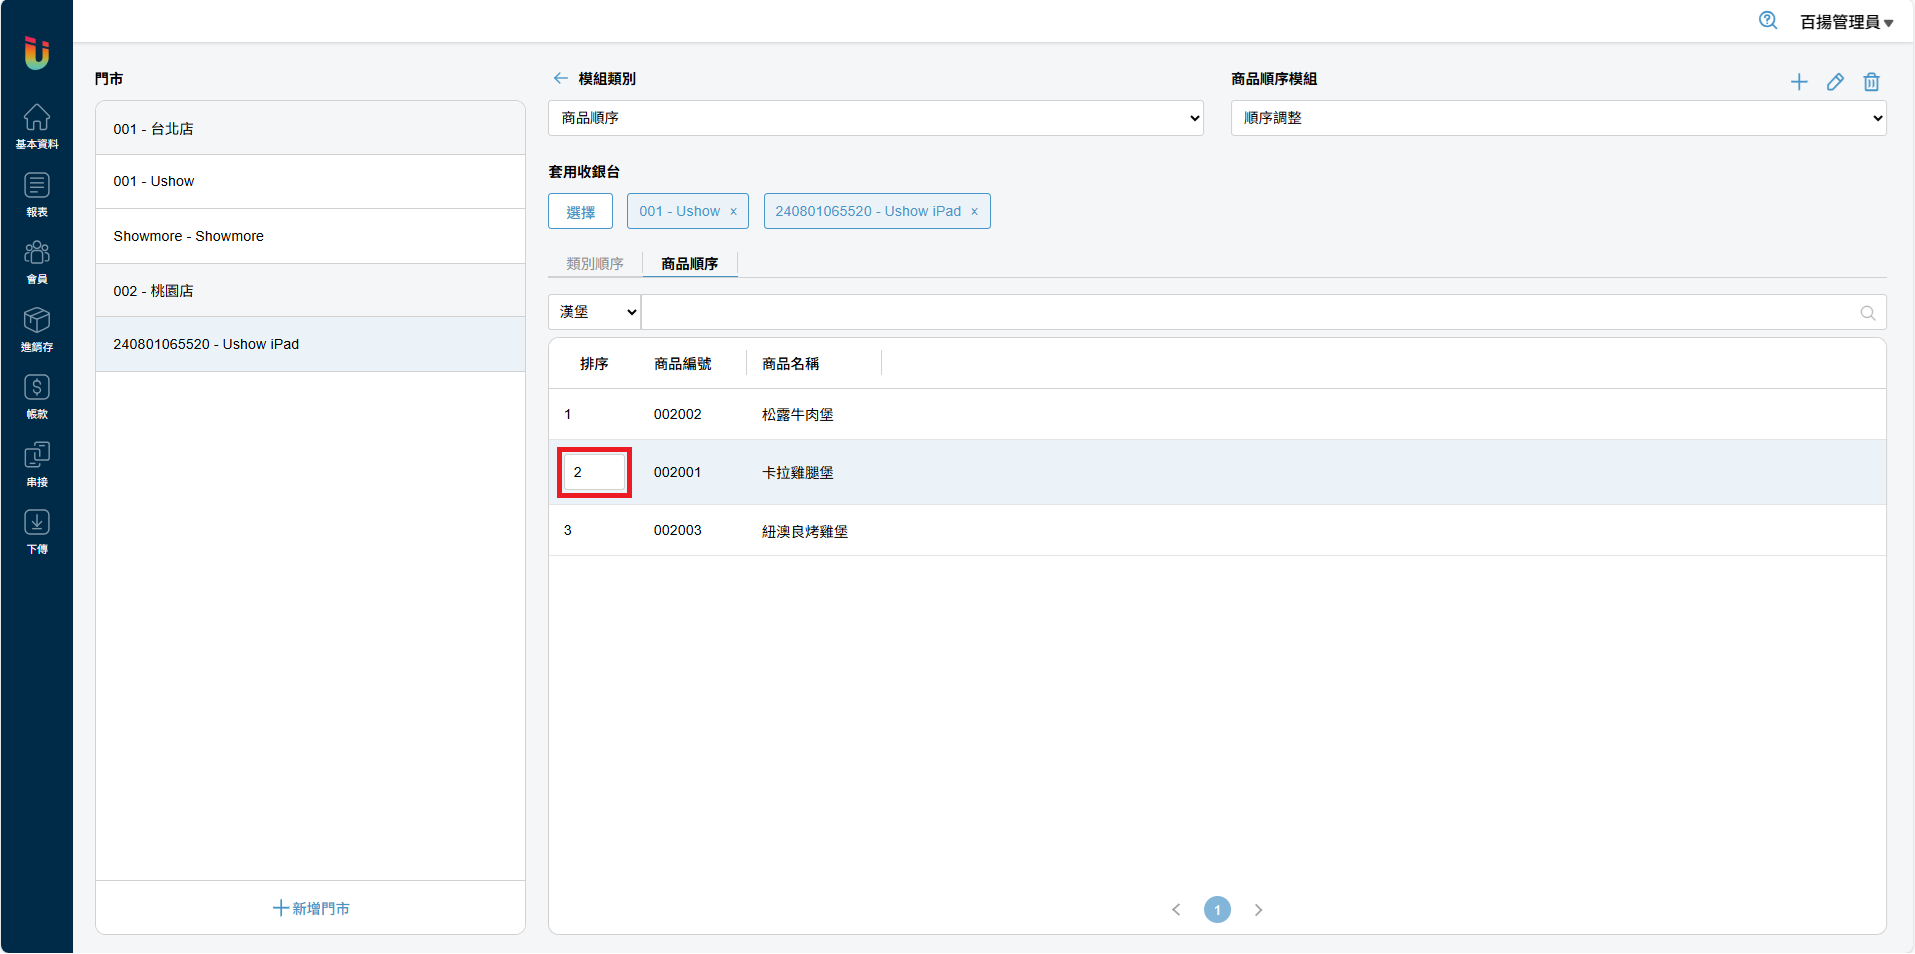Open the 報表 reports sidebar icon
The image size is (1915, 954).
[37, 194]
